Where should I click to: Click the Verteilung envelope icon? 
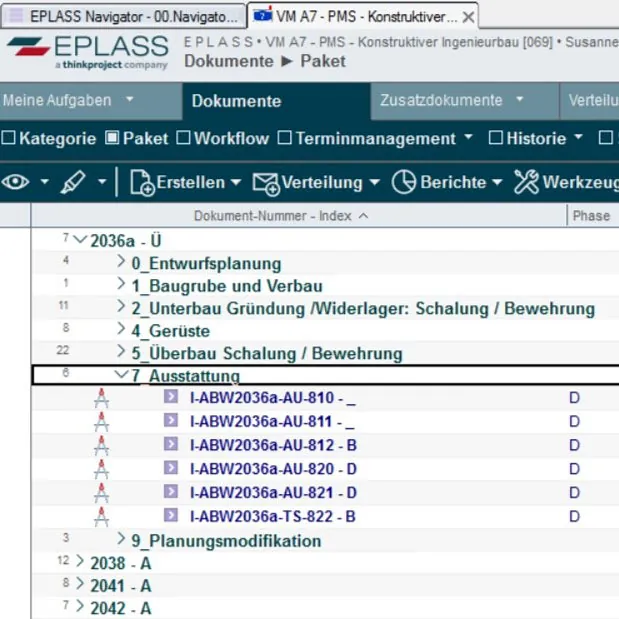click(265, 183)
